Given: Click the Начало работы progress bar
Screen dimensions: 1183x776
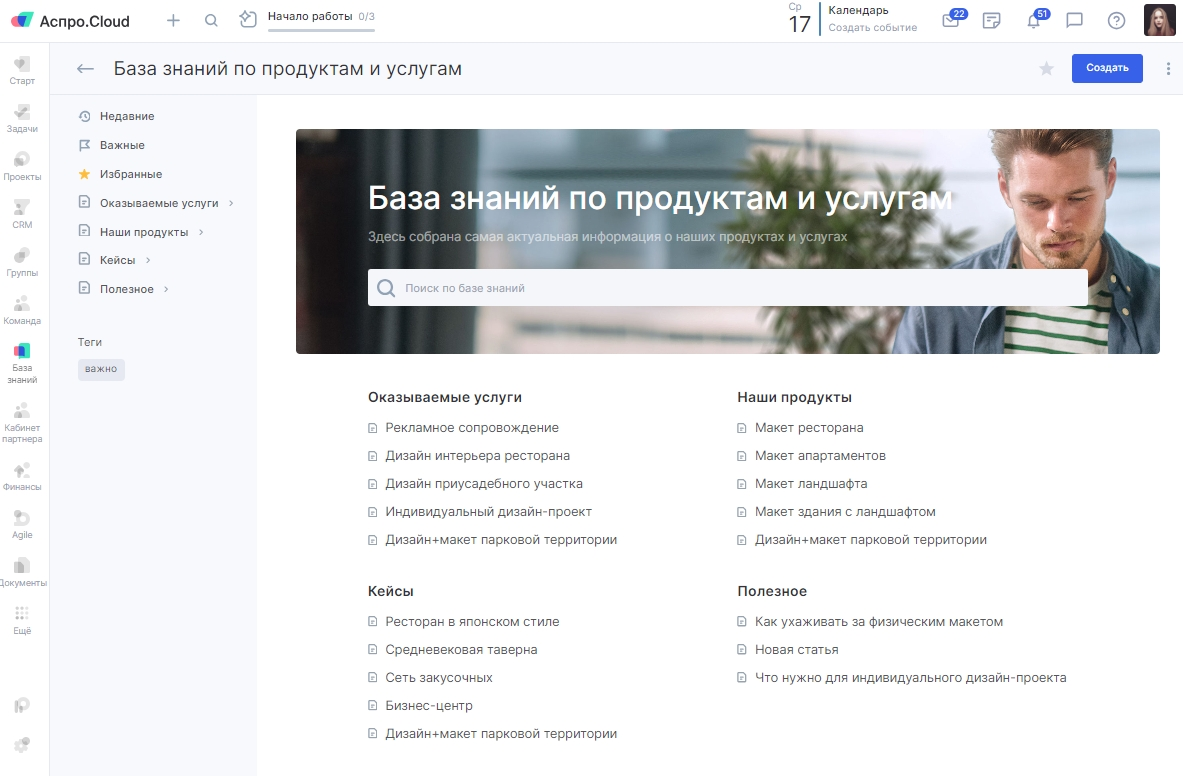Looking at the screenshot, I should point(320,30).
